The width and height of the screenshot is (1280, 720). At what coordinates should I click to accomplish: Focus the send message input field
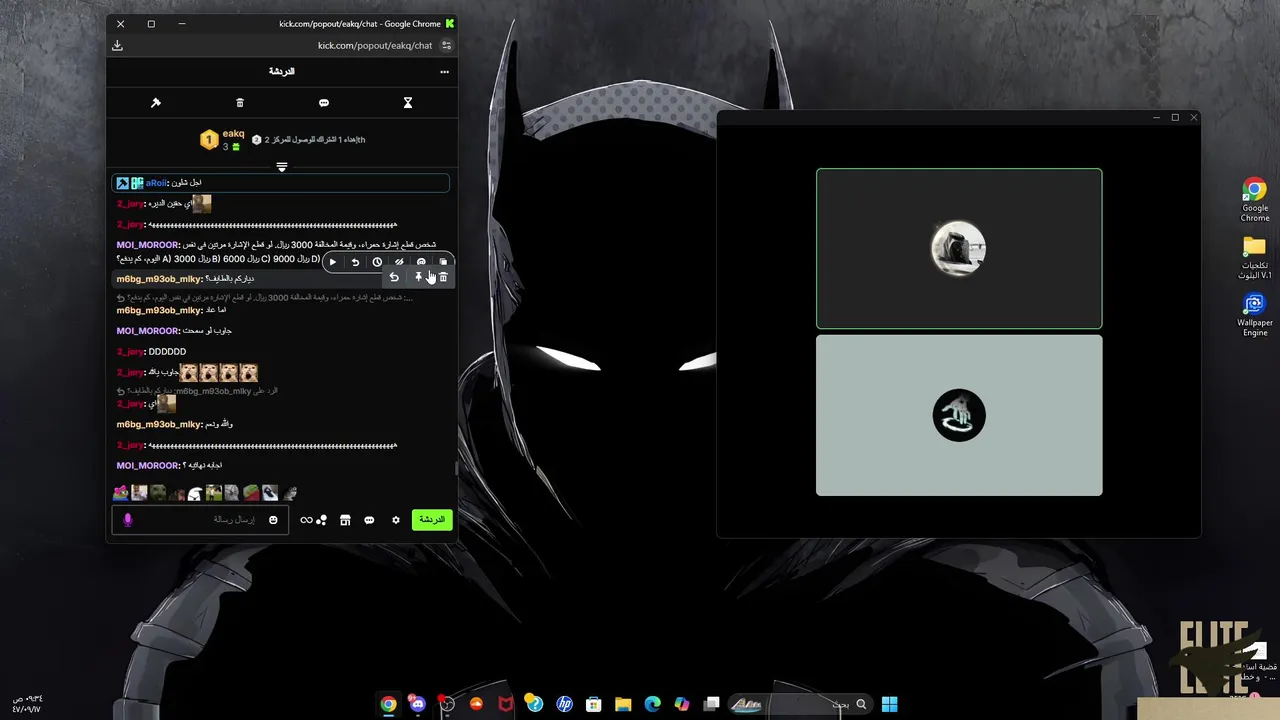tap(200, 520)
